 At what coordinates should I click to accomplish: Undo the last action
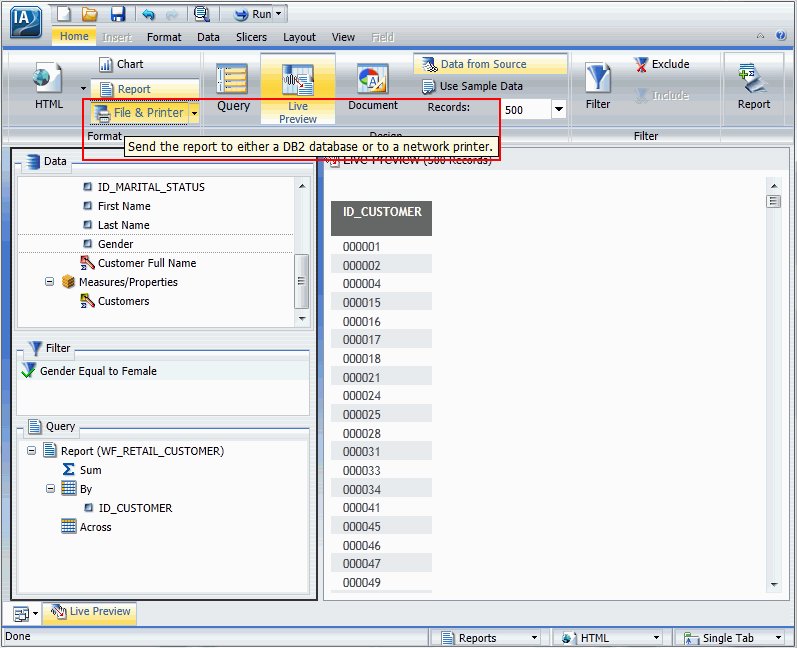point(148,14)
